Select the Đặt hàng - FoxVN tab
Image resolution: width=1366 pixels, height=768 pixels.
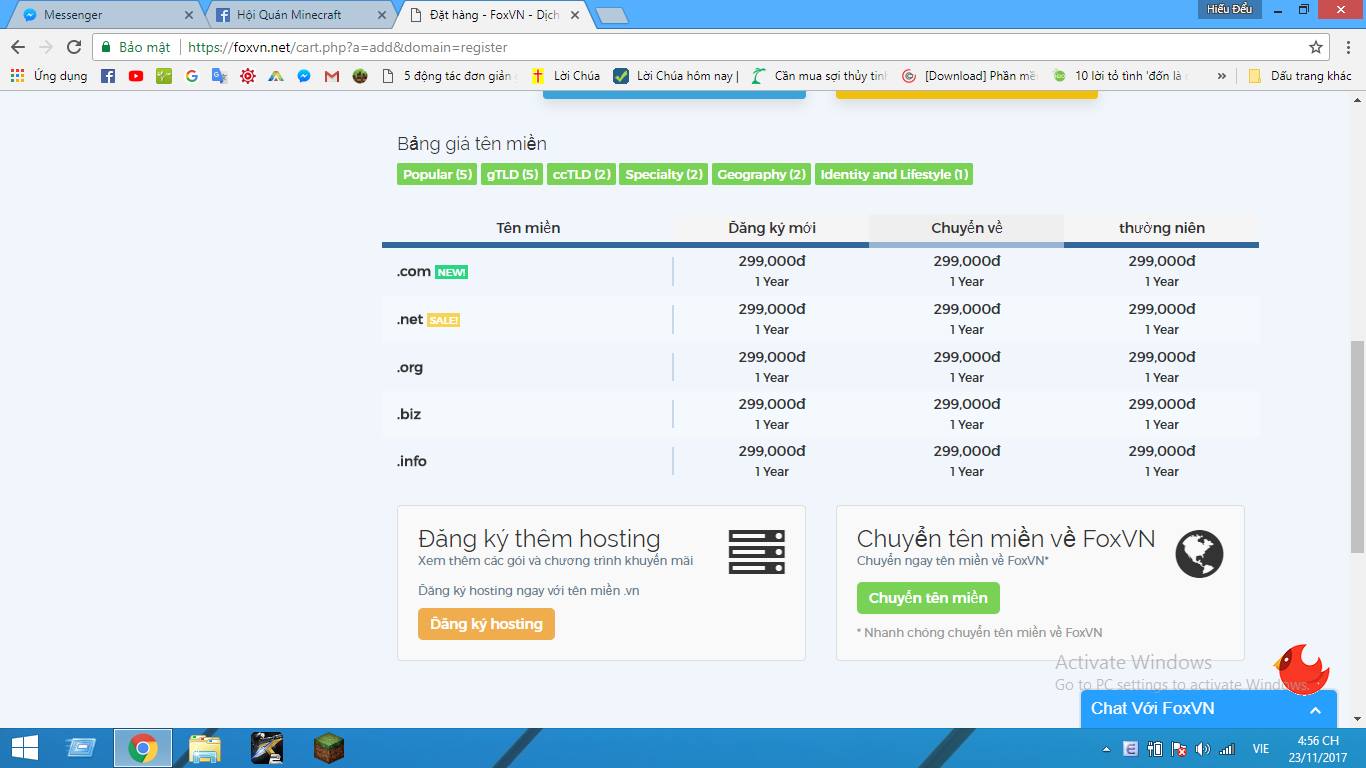pos(497,15)
